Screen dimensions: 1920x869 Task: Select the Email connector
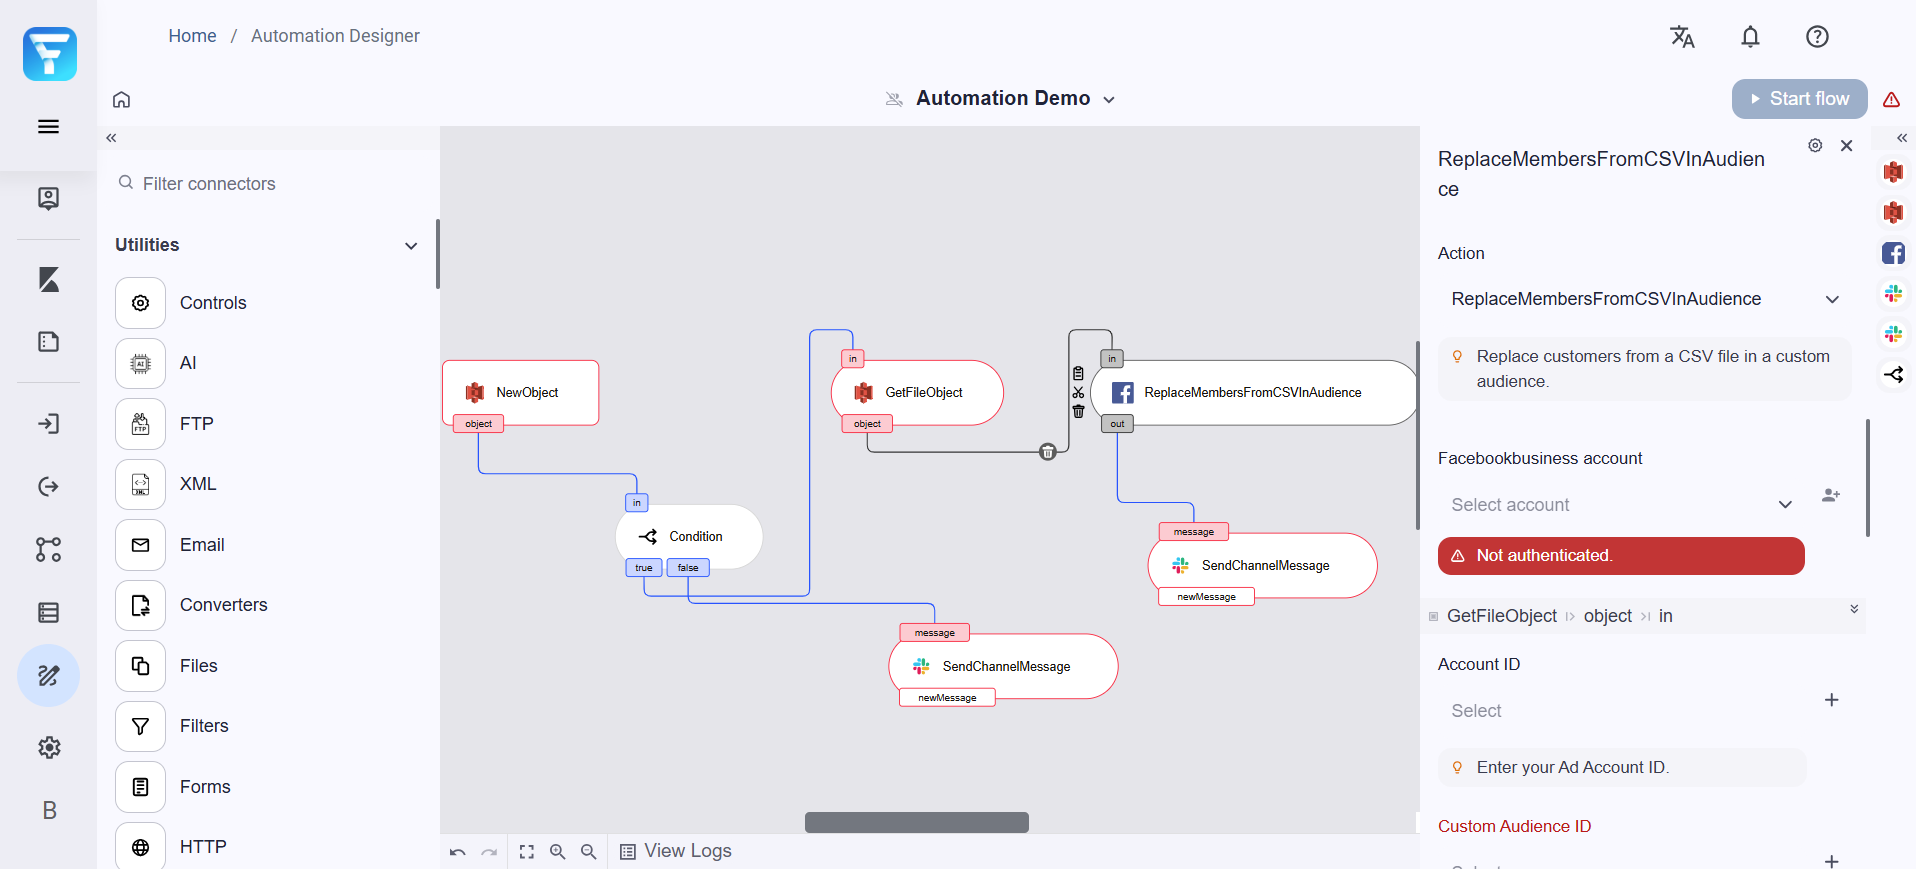click(202, 545)
